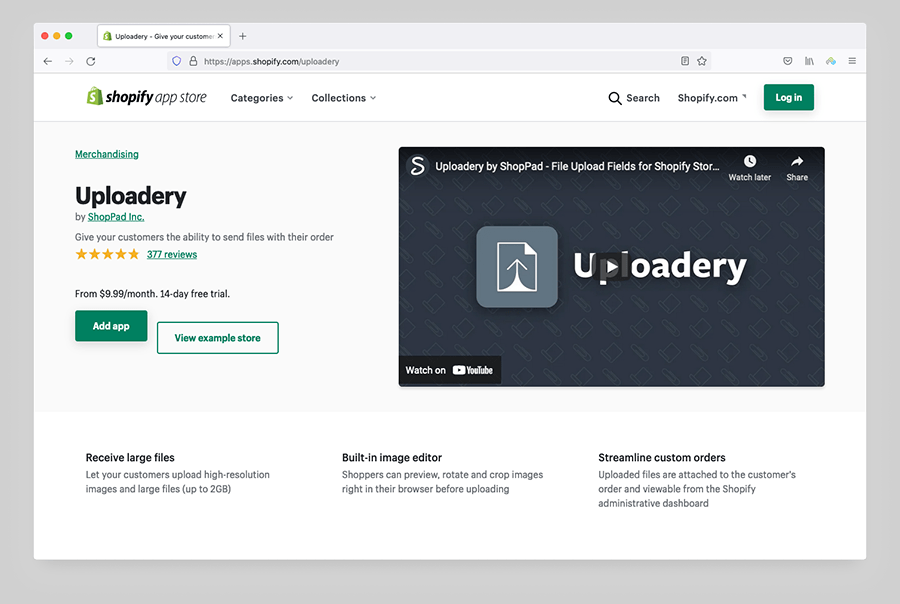The width and height of the screenshot is (900, 604).
Task: Click the padlock site security icon
Action: point(193,61)
